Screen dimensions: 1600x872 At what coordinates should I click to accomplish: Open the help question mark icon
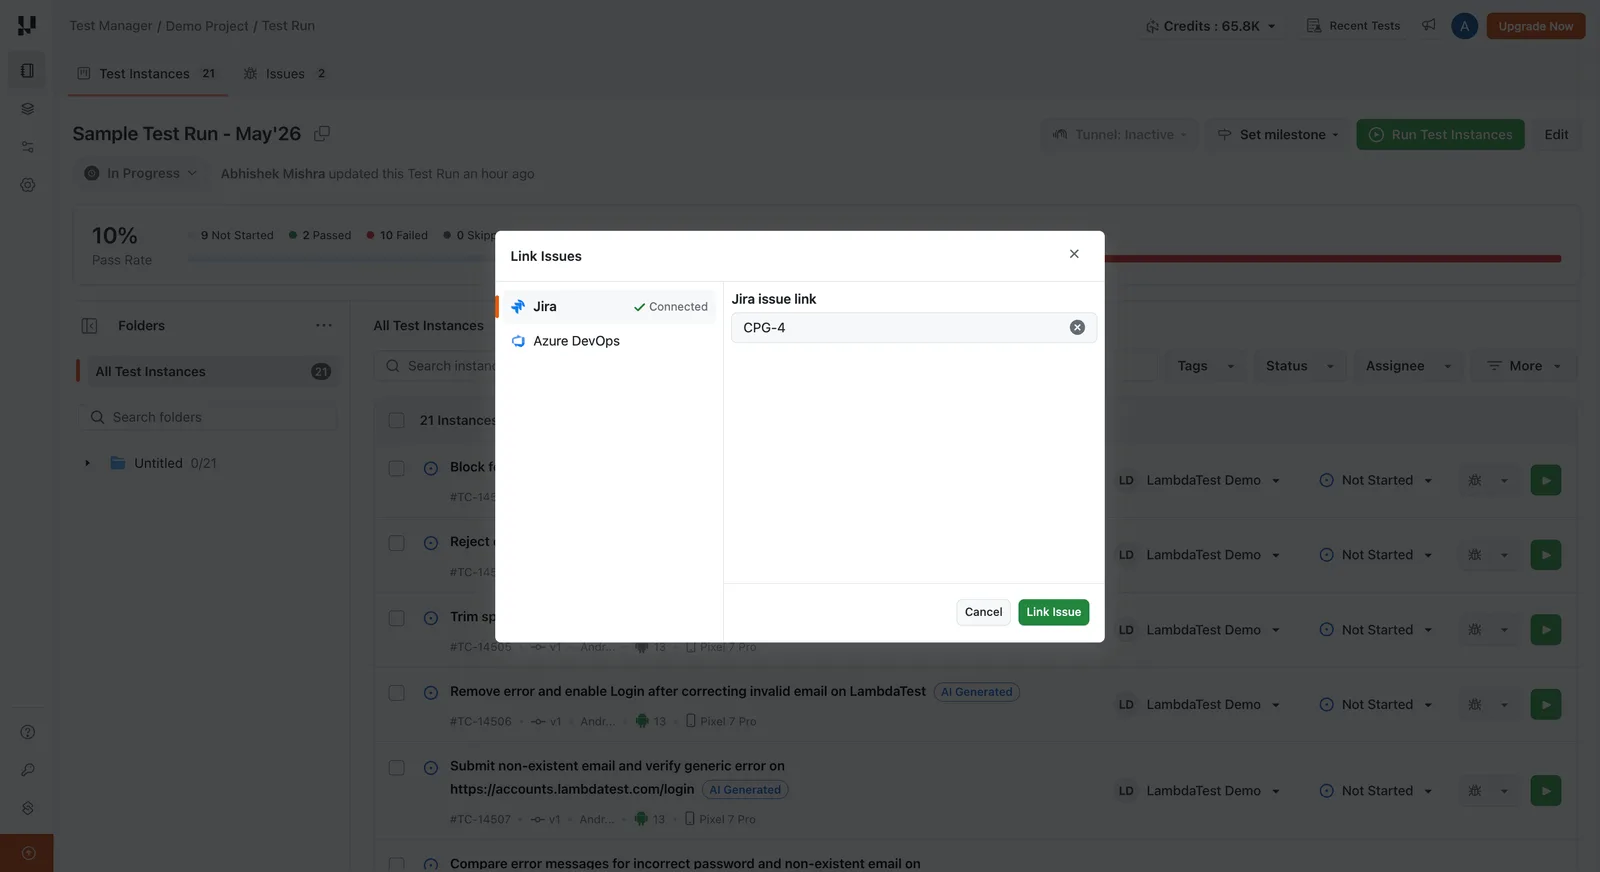pyautogui.click(x=27, y=732)
